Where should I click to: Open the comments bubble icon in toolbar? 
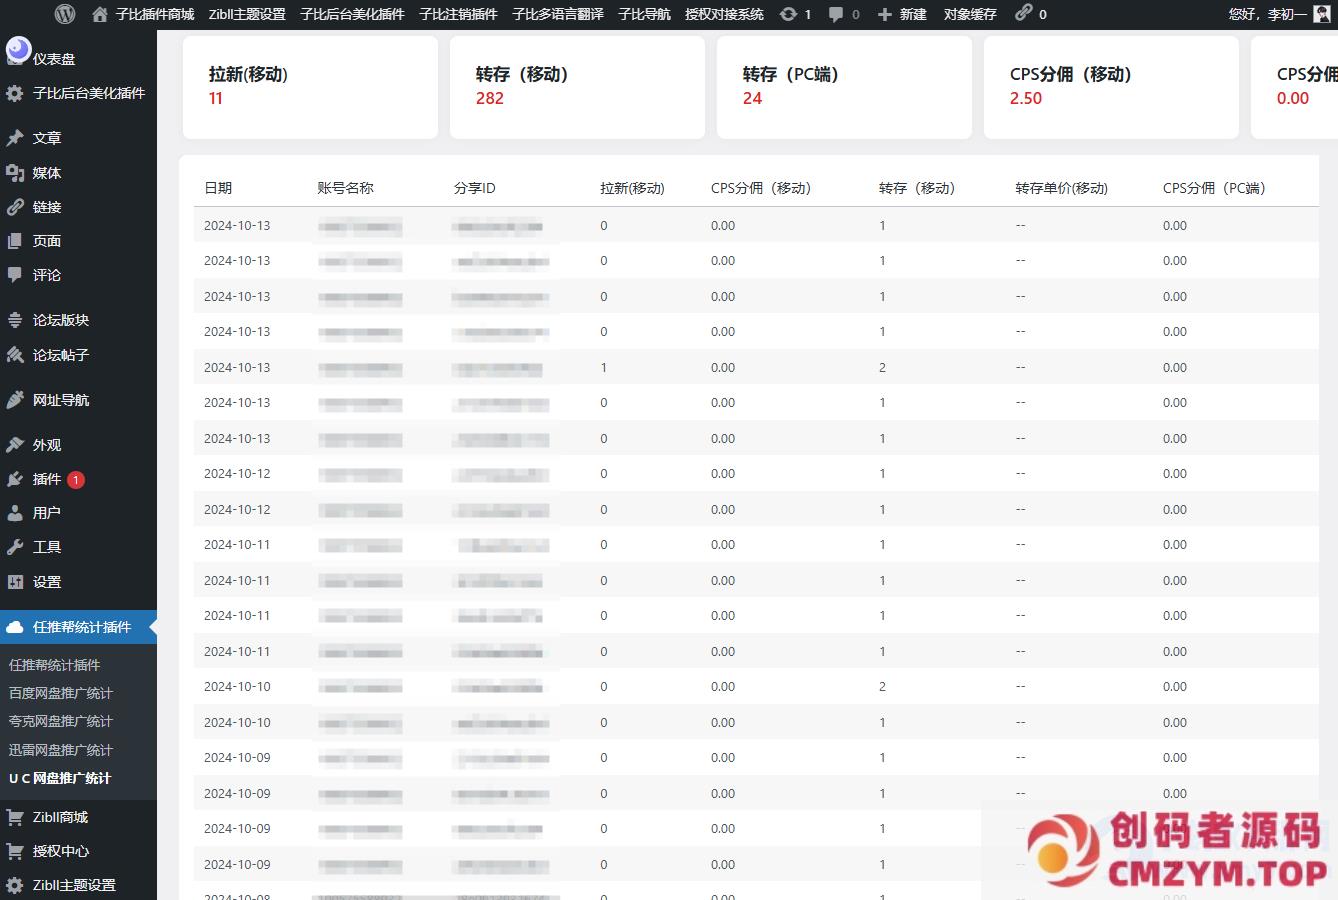pyautogui.click(x=836, y=14)
